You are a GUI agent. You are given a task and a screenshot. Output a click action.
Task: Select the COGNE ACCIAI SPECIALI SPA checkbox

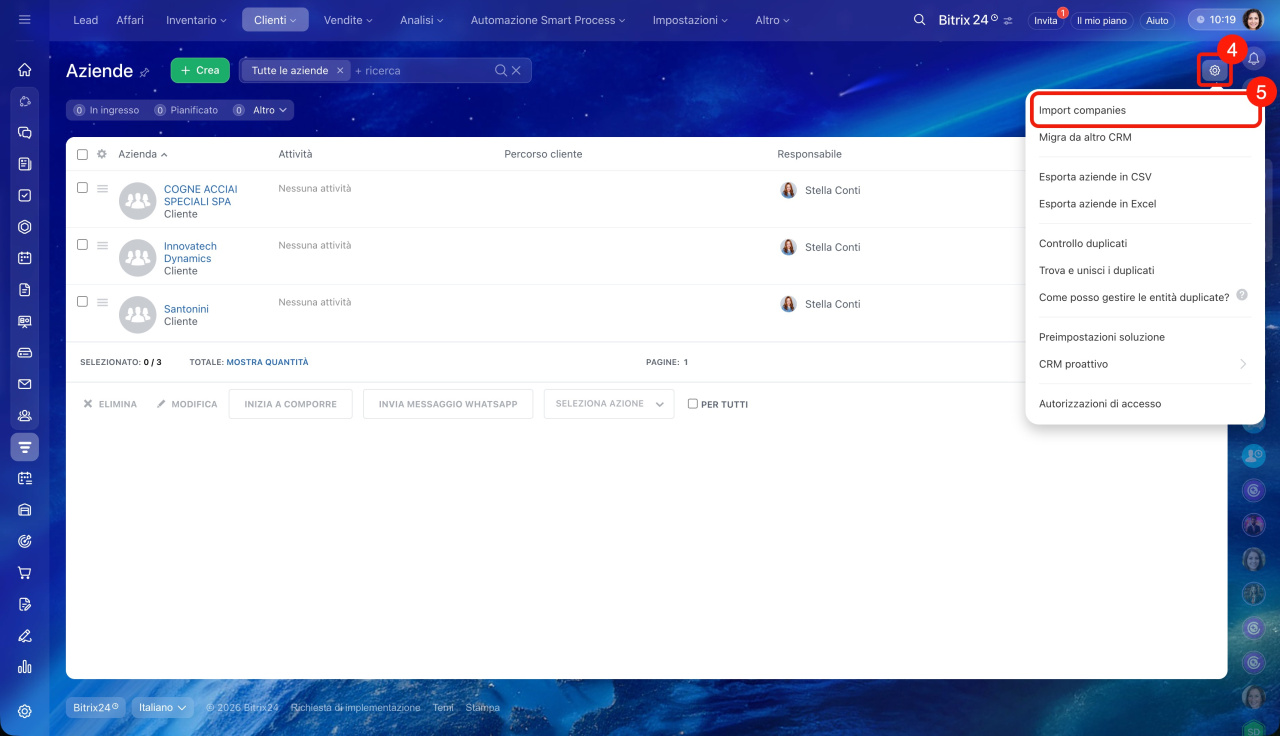83,188
